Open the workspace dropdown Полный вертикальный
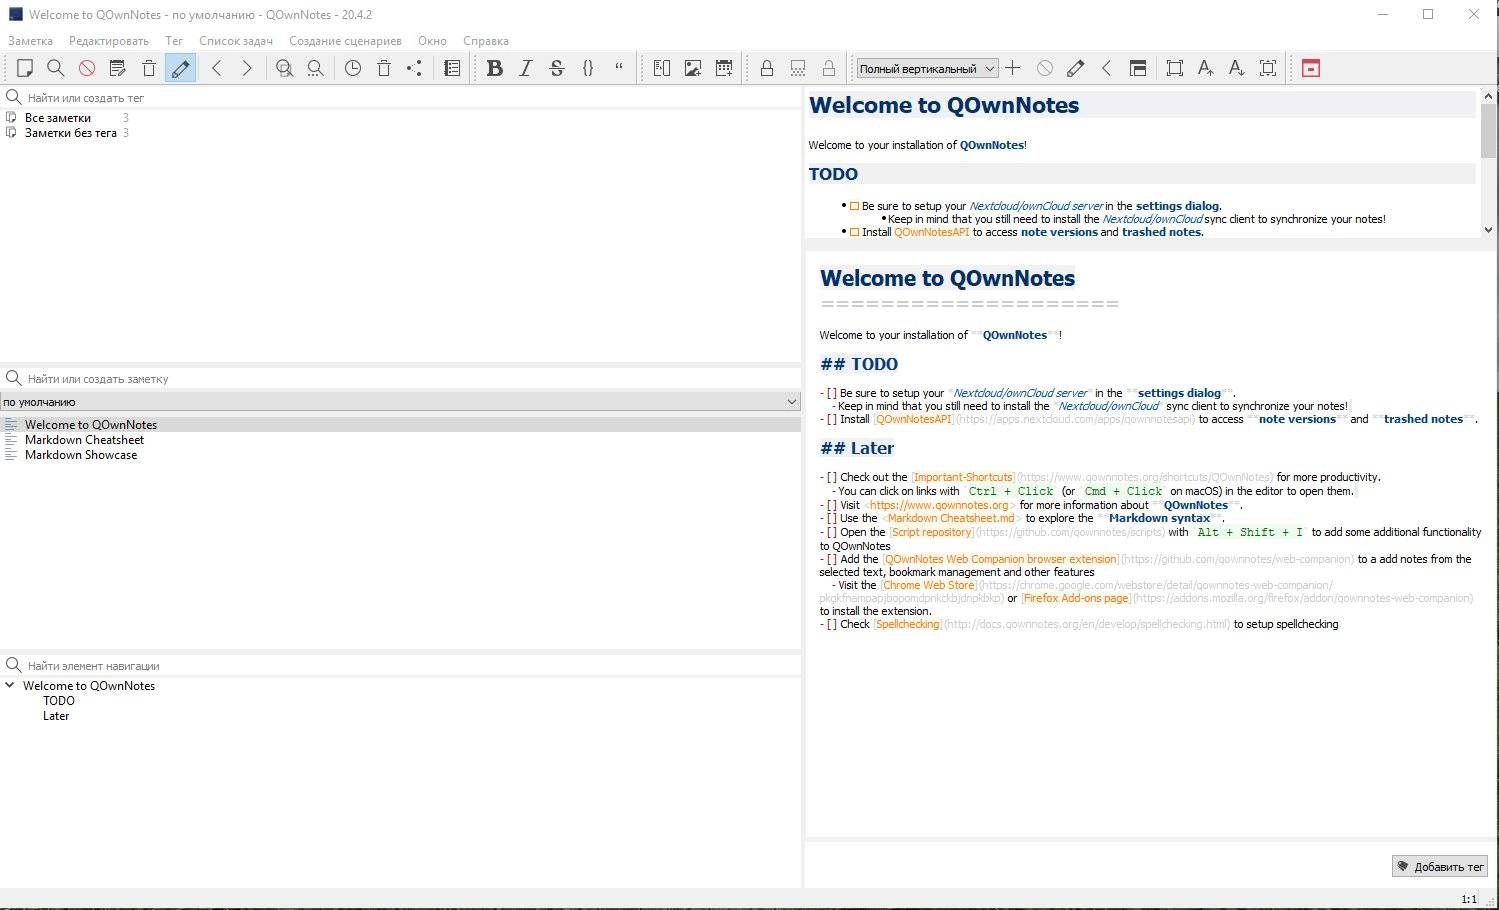1499x910 pixels. point(927,68)
